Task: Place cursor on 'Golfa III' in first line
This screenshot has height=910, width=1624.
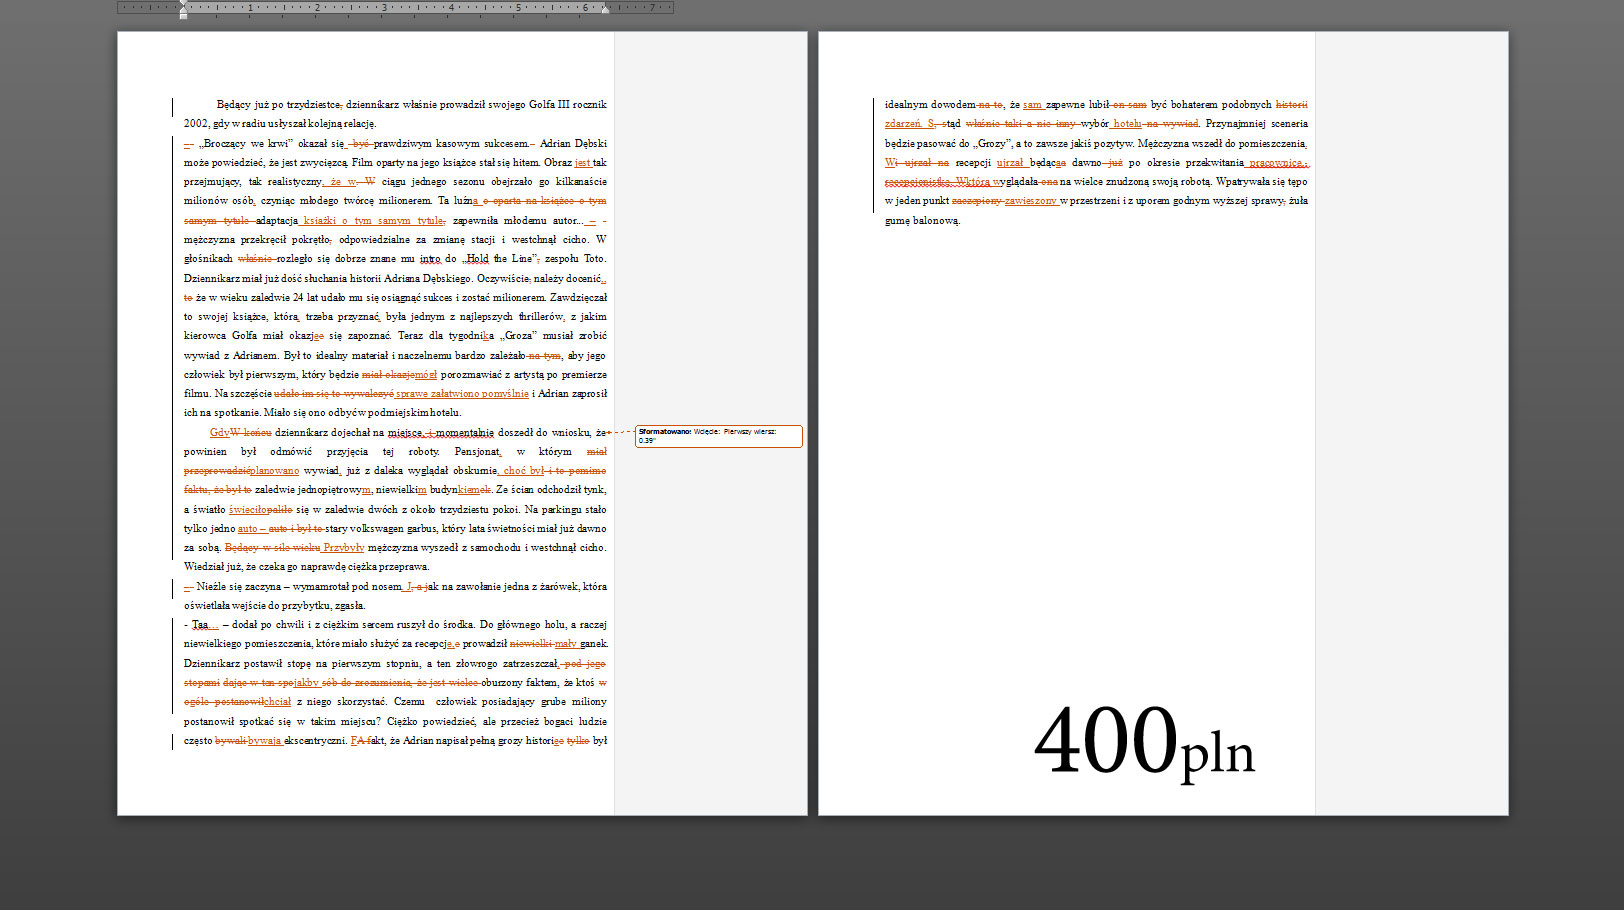Action: point(549,104)
